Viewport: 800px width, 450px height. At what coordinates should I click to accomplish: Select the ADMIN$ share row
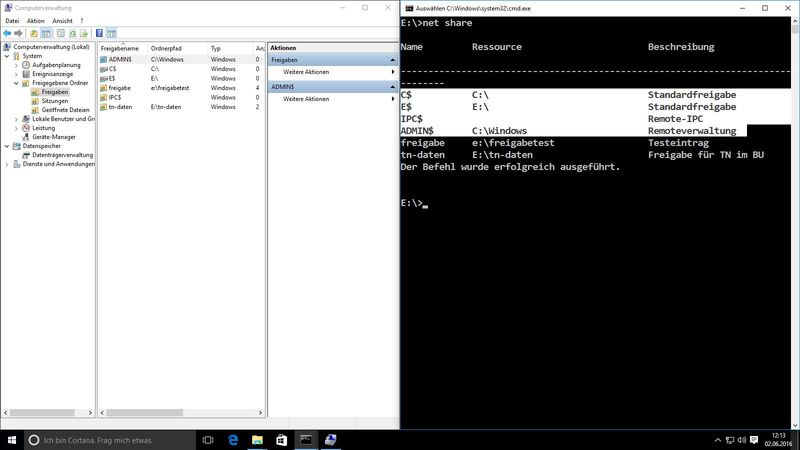coord(120,60)
